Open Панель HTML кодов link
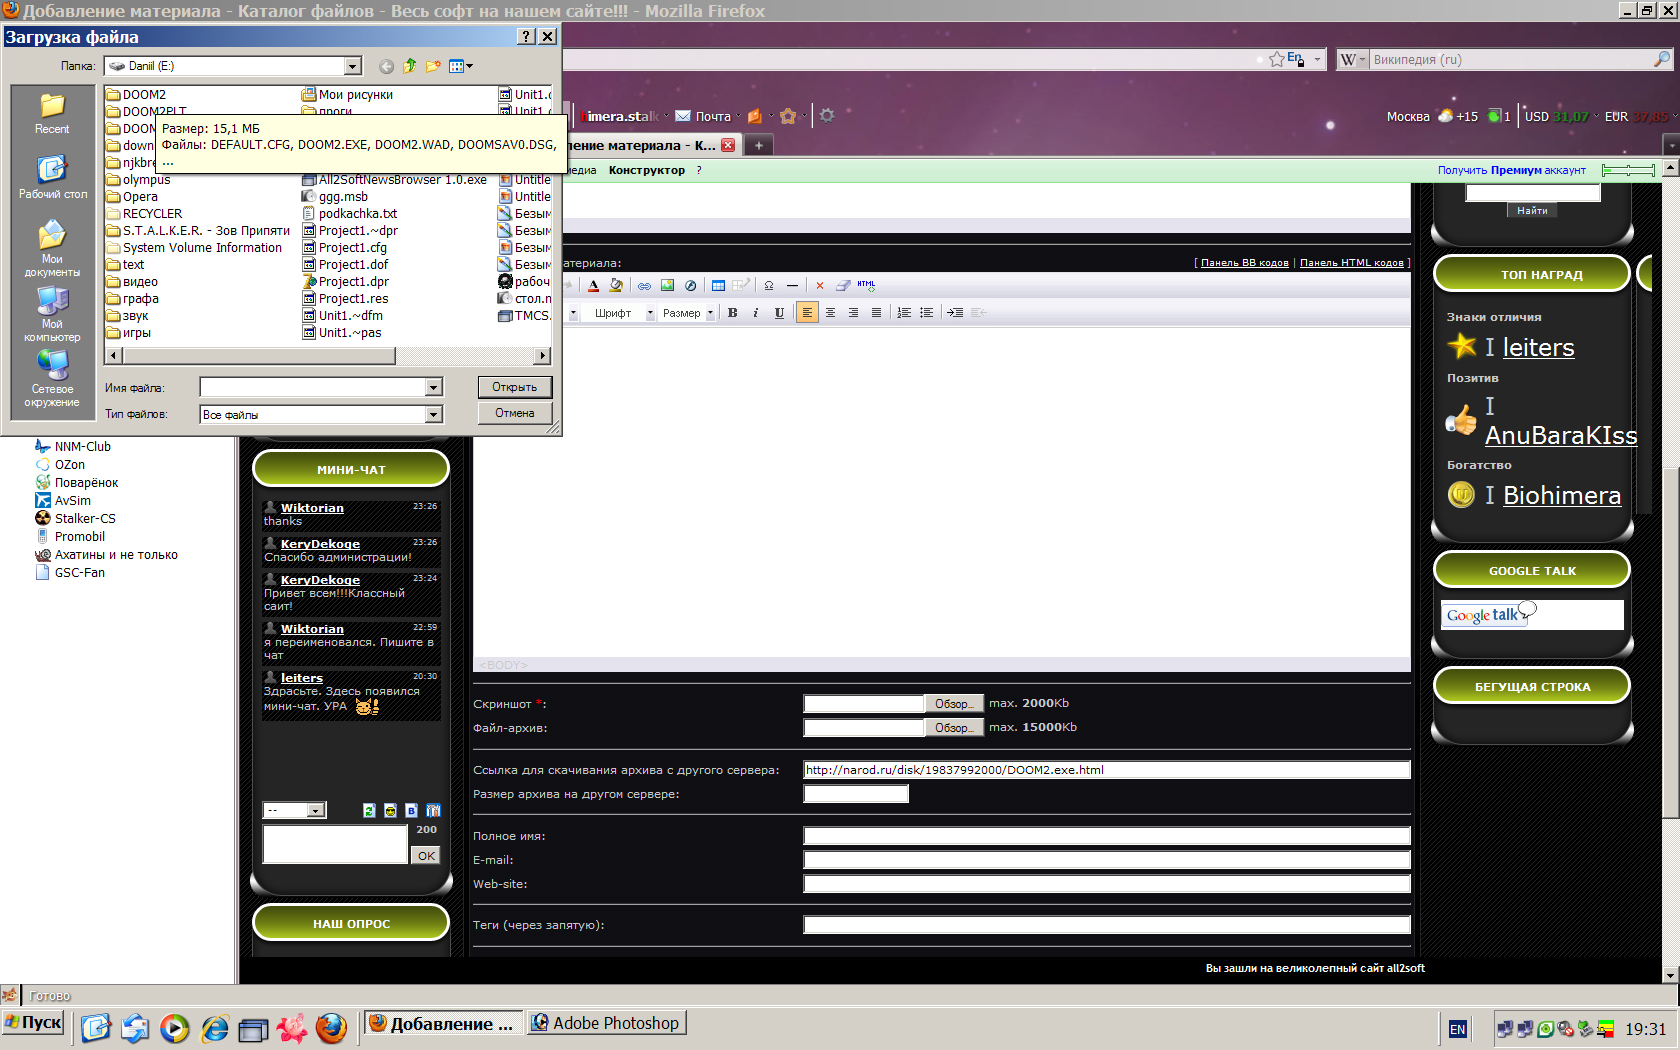 point(1351,263)
